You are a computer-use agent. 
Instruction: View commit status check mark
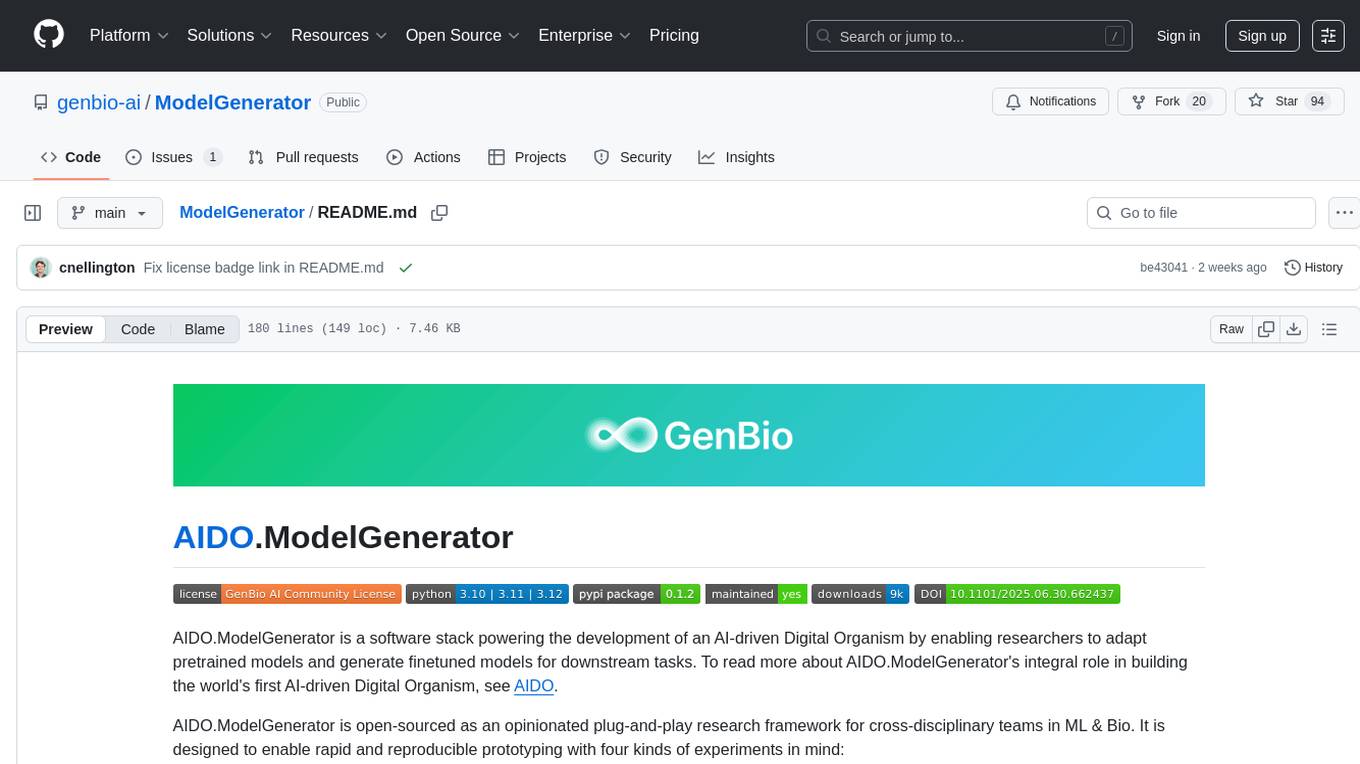click(405, 268)
